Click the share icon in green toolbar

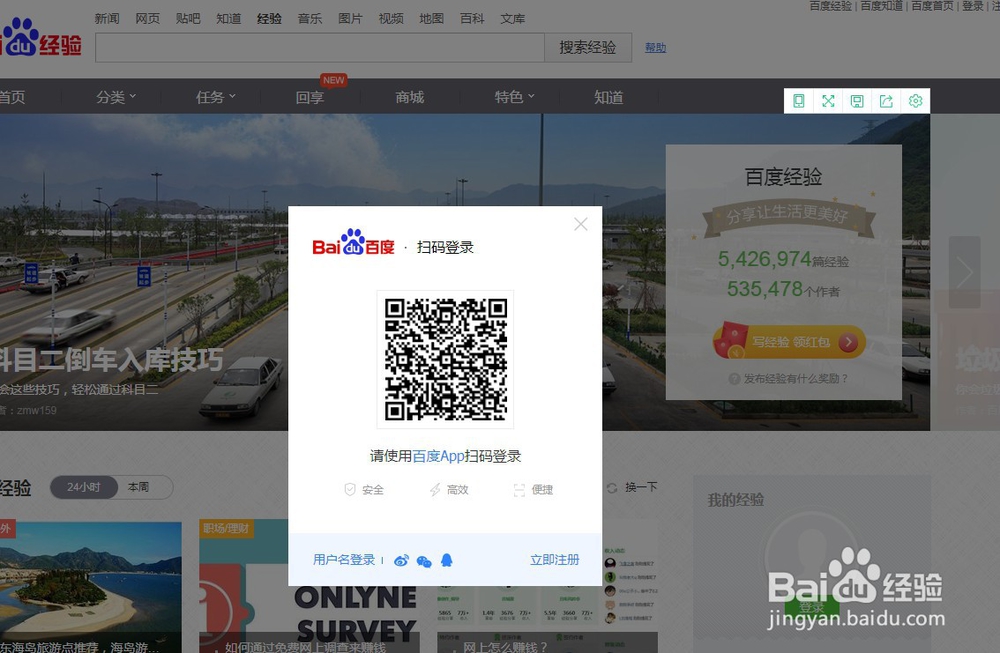886,101
